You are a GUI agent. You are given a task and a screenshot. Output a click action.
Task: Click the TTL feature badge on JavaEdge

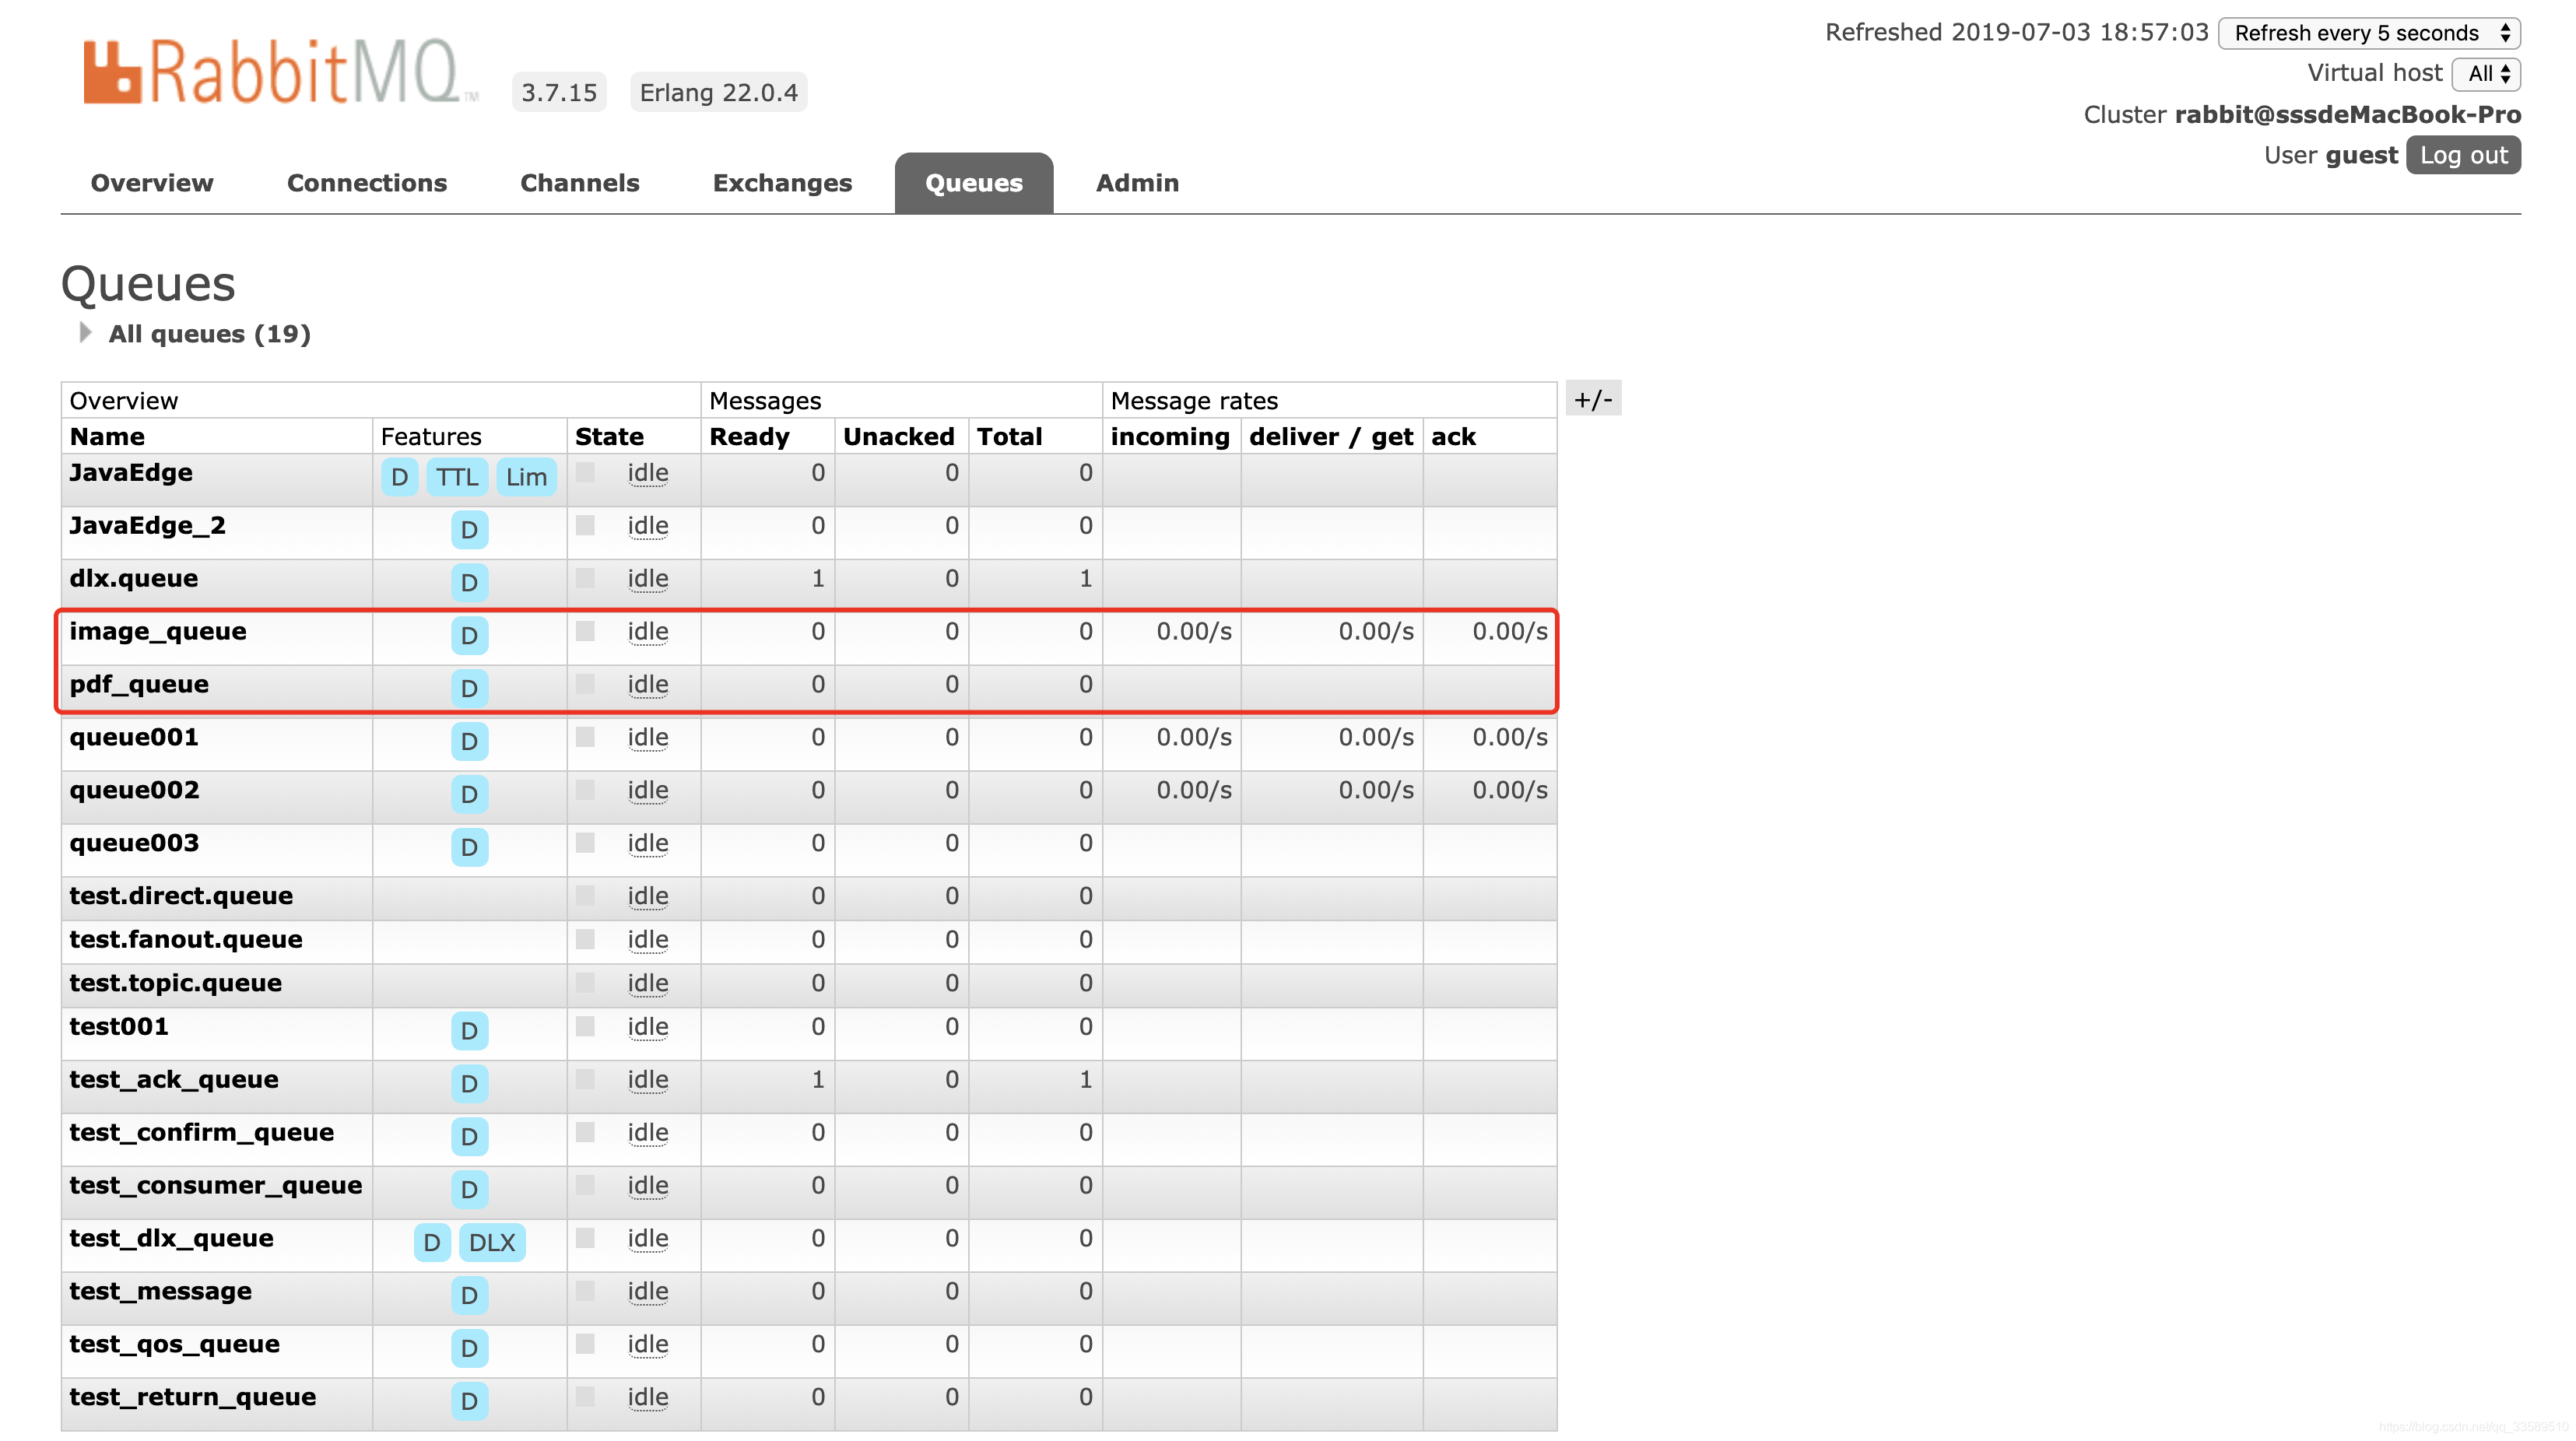tap(457, 477)
